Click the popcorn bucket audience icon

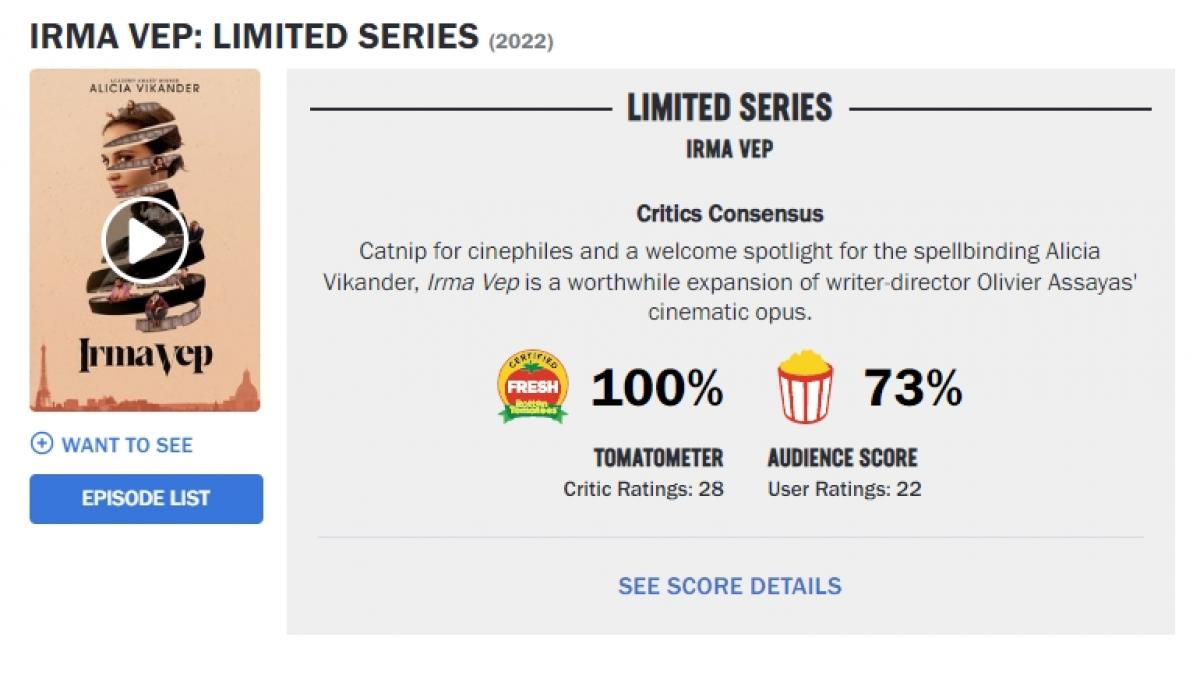(805, 386)
